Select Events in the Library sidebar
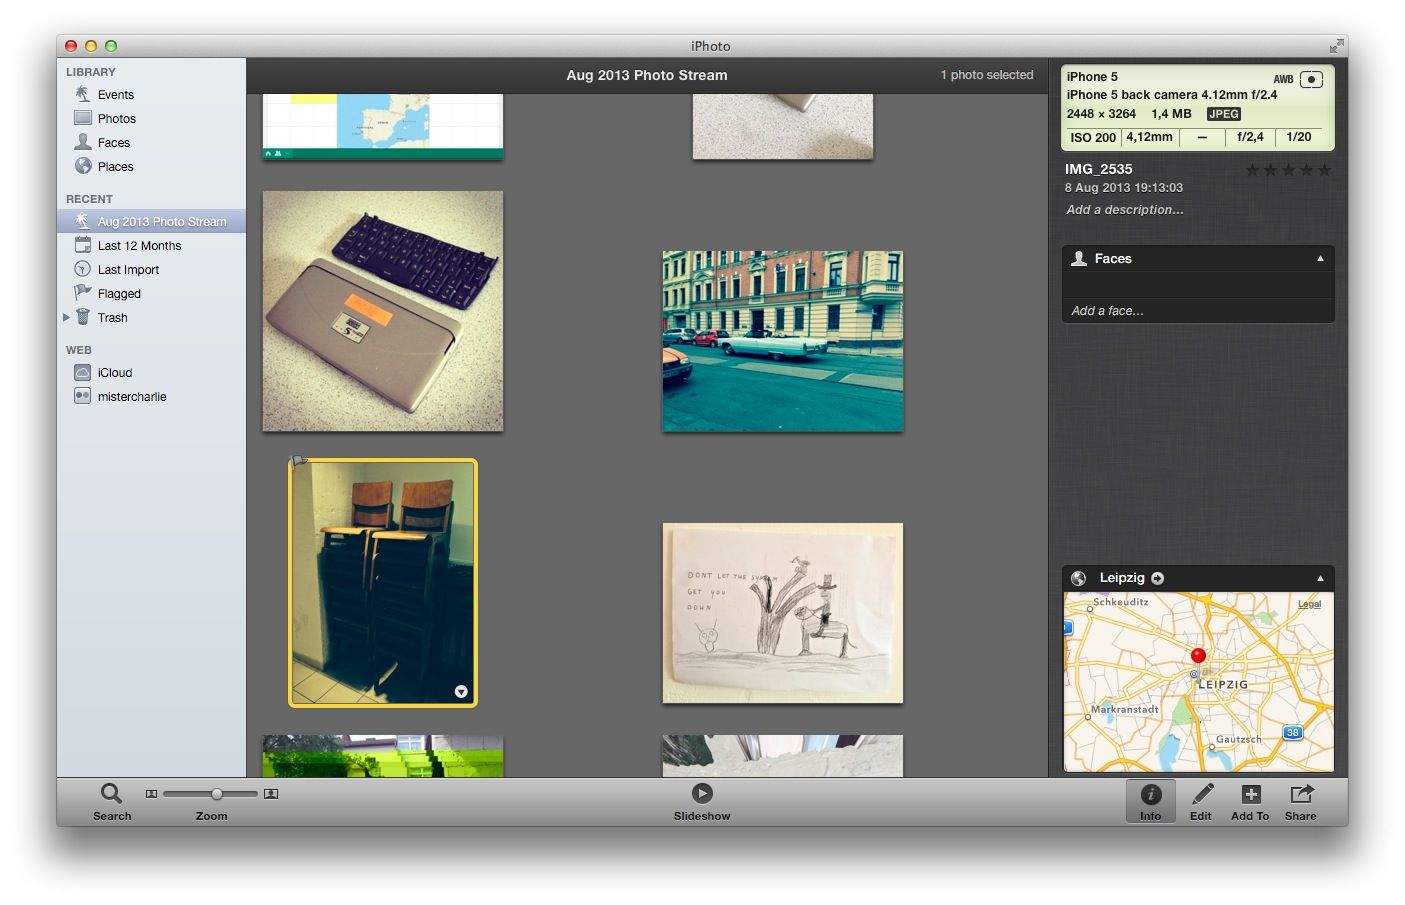The width and height of the screenshot is (1405, 905). click(115, 95)
